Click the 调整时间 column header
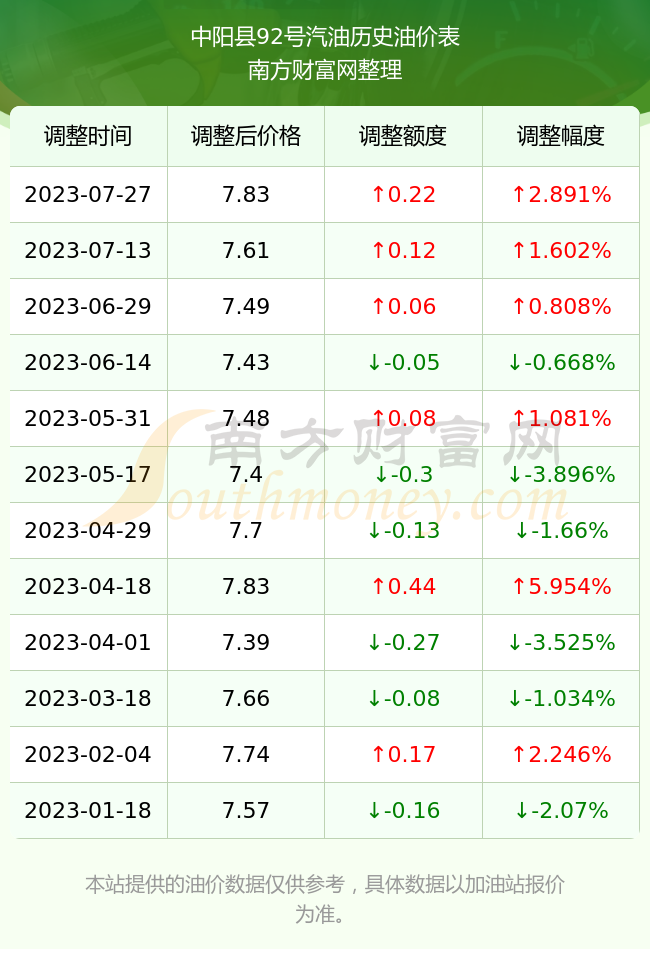650x980 pixels. coord(88,136)
